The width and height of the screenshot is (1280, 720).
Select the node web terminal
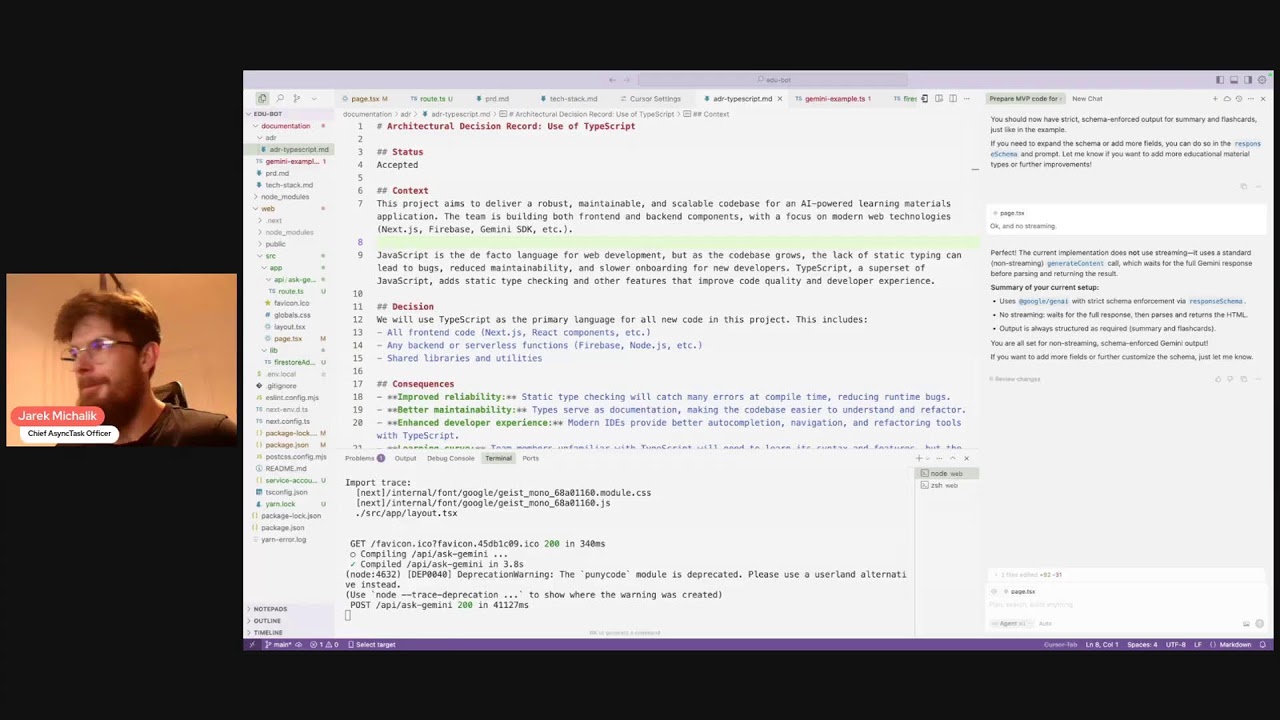tap(946, 473)
